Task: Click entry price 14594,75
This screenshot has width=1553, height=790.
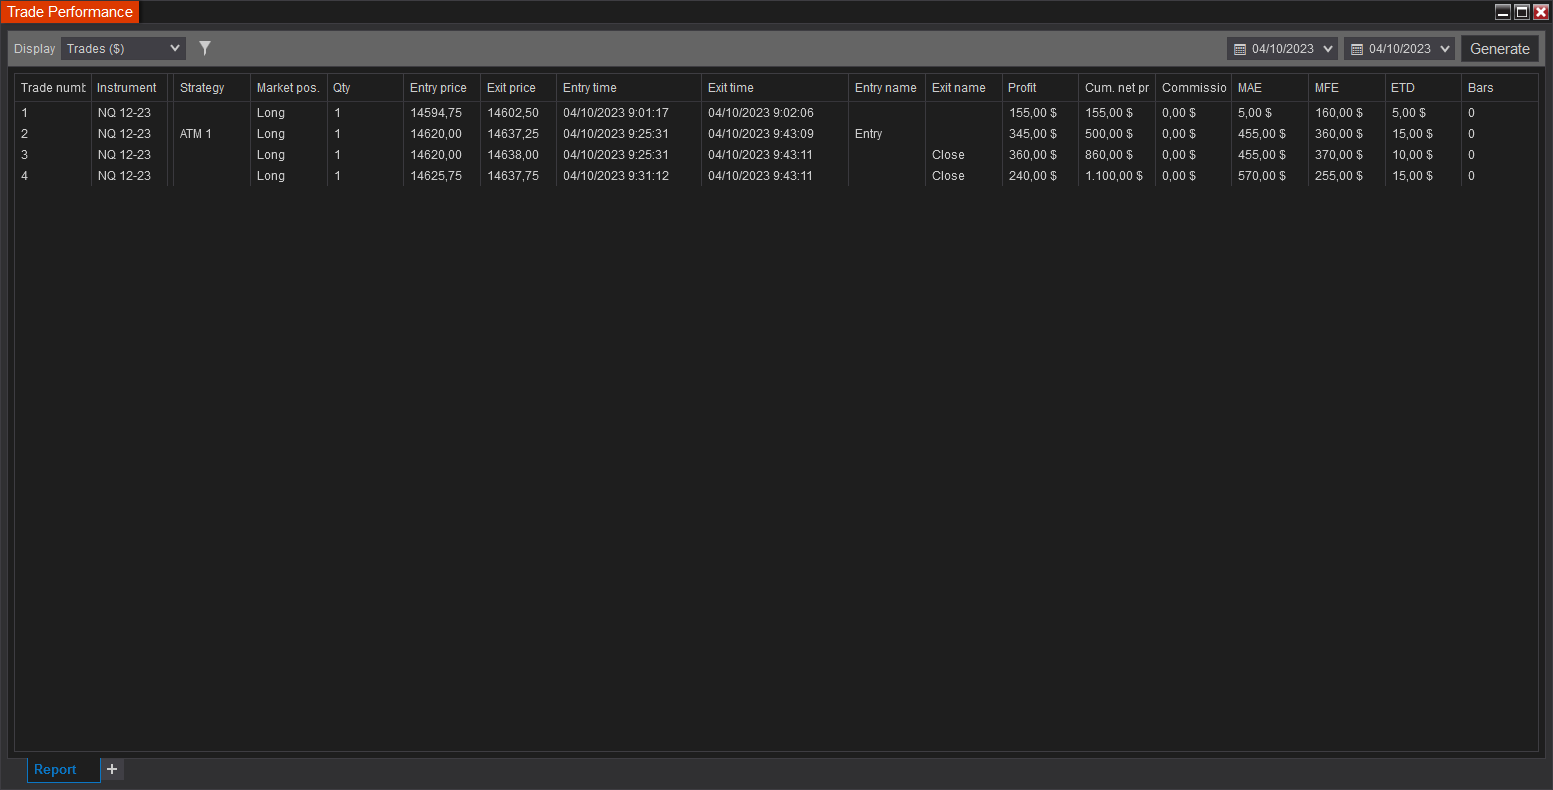Action: point(436,113)
